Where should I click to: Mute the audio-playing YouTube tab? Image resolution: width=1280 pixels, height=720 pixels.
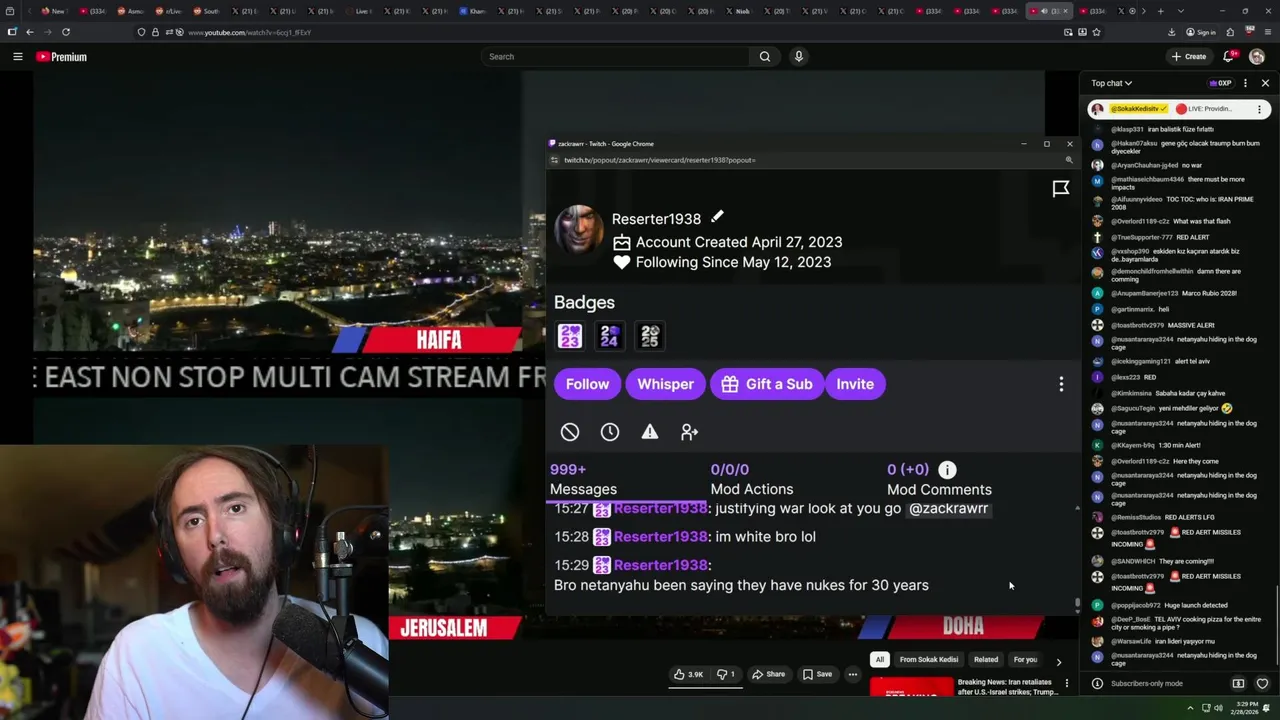[1045, 11]
